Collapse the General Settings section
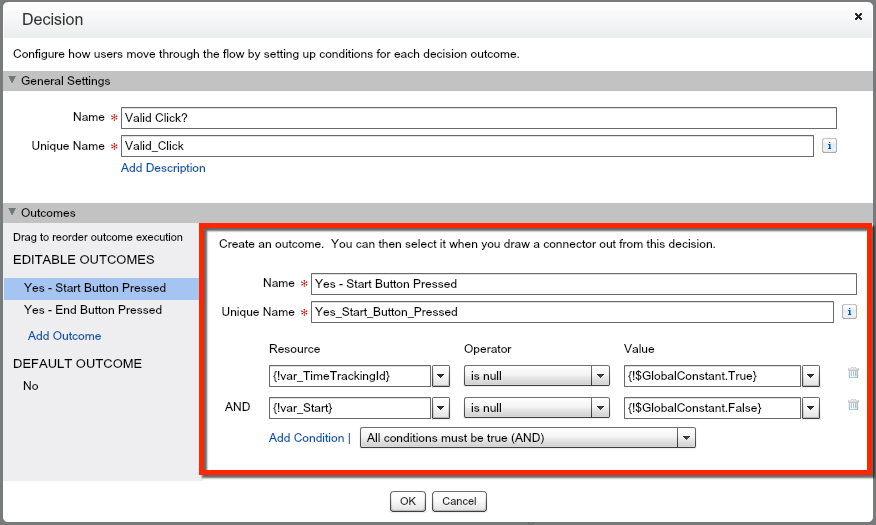Image resolution: width=876 pixels, height=525 pixels. (x=12, y=81)
